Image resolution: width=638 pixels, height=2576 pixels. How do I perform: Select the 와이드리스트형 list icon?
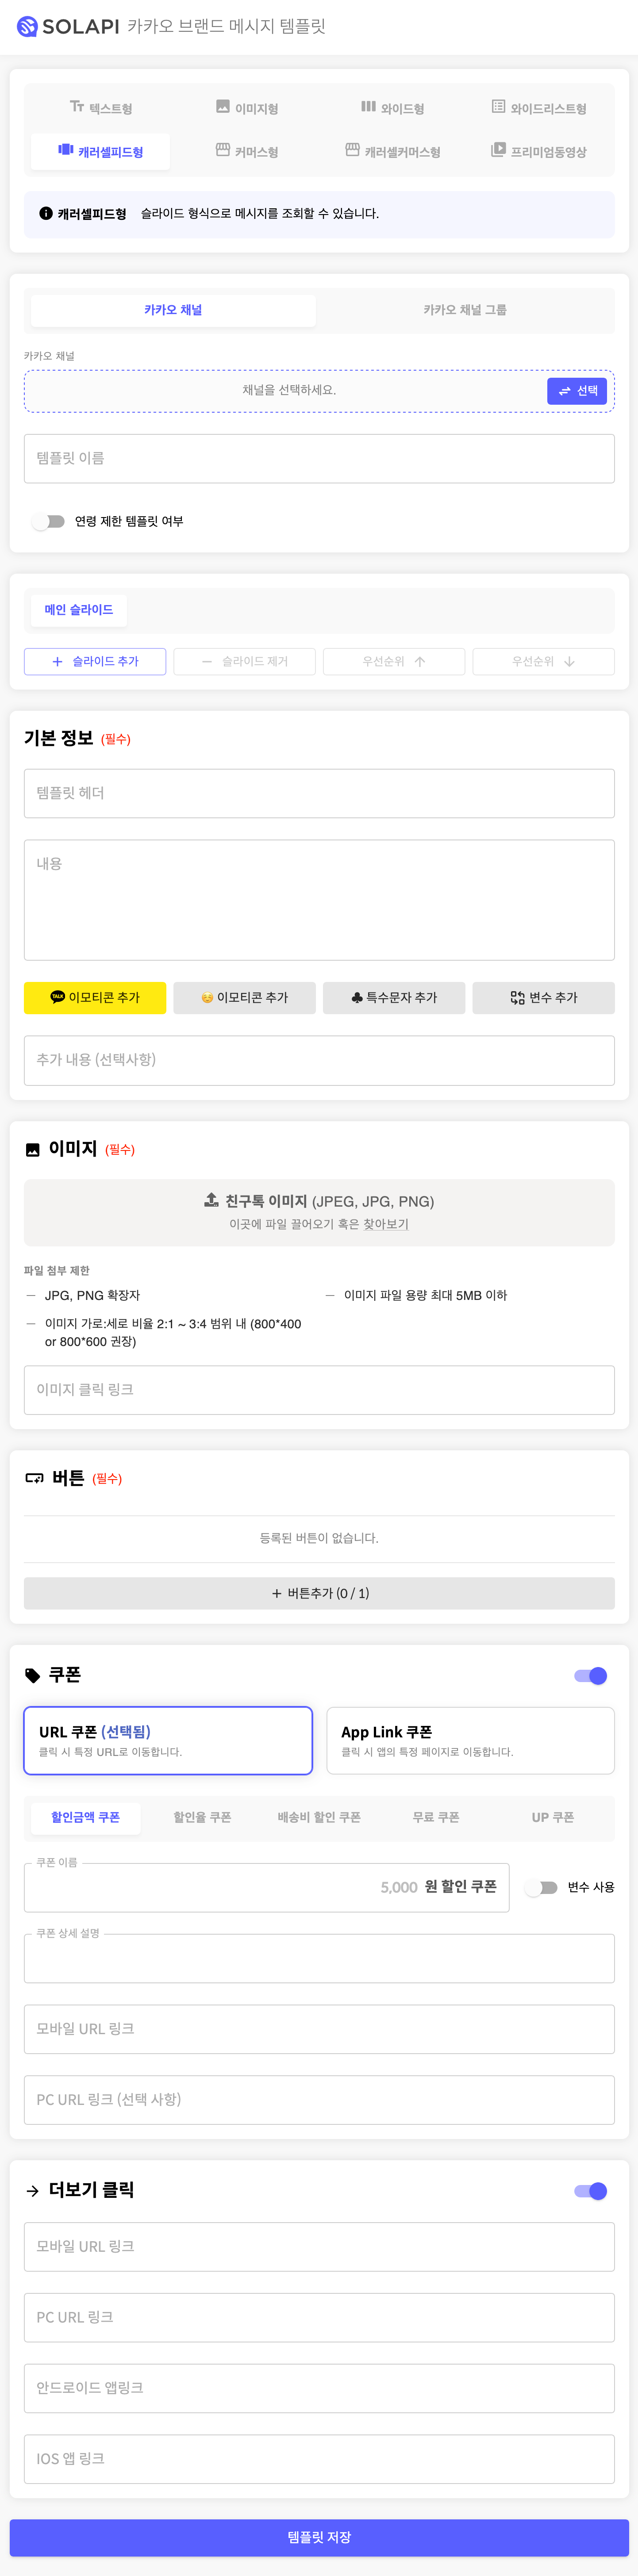pos(498,107)
